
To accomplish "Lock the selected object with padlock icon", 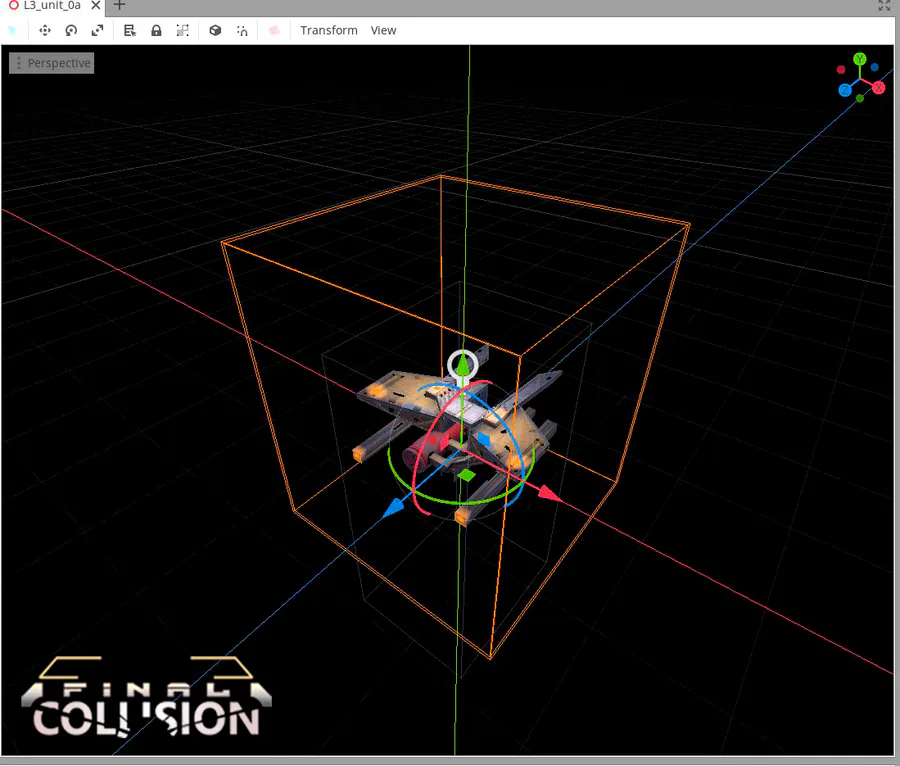I will point(156,30).
